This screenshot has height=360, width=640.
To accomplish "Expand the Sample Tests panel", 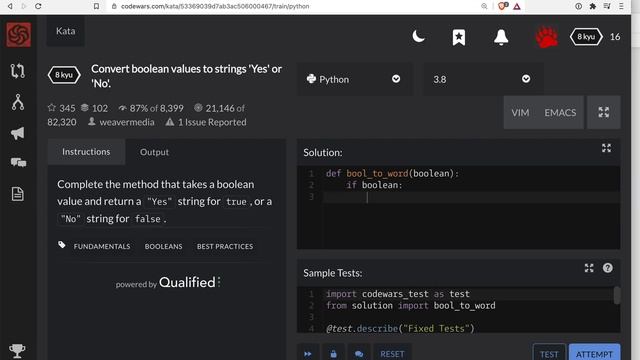I will pyautogui.click(x=589, y=268).
